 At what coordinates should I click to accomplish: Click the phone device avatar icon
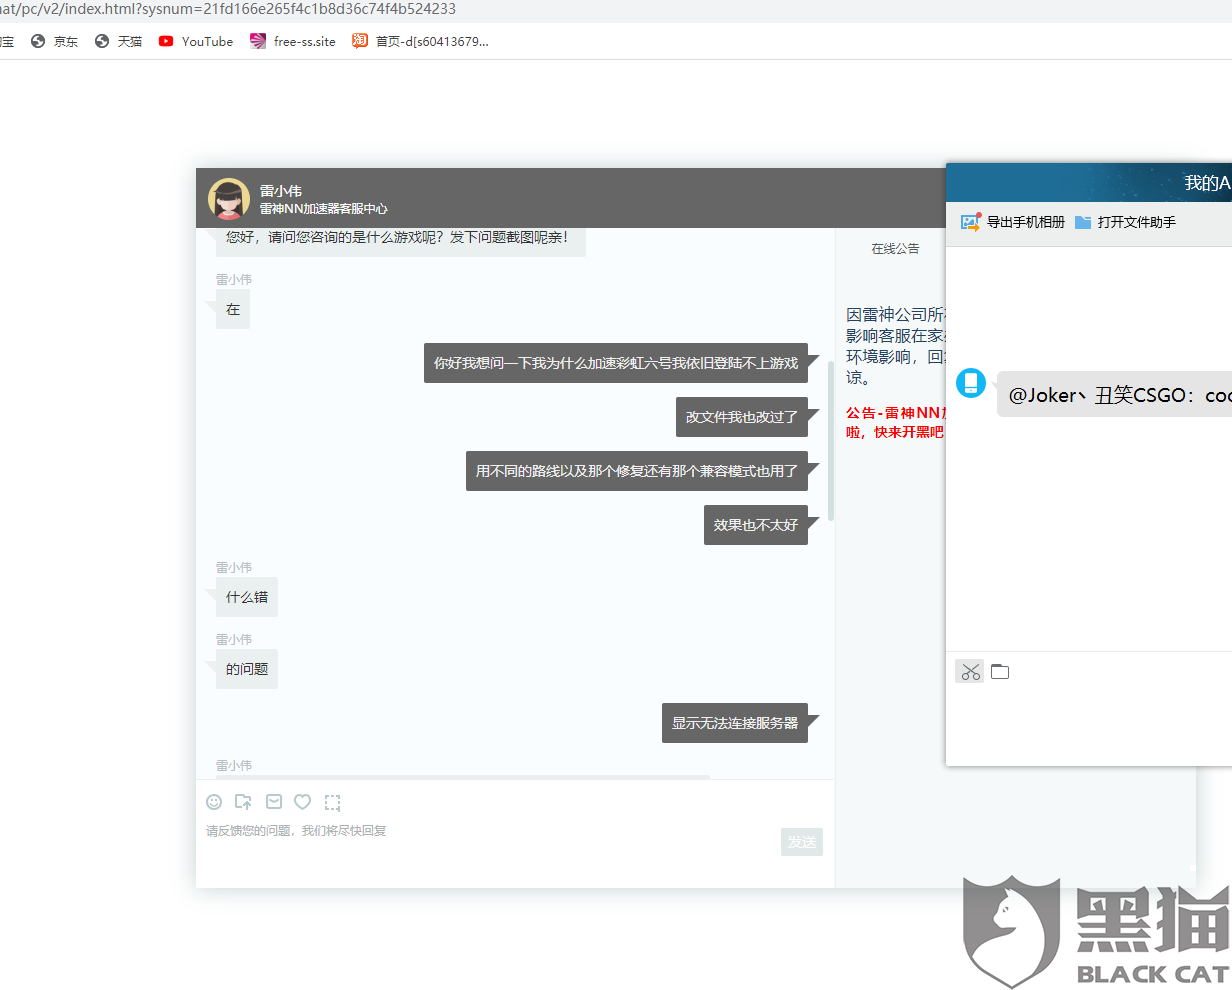tap(971, 383)
